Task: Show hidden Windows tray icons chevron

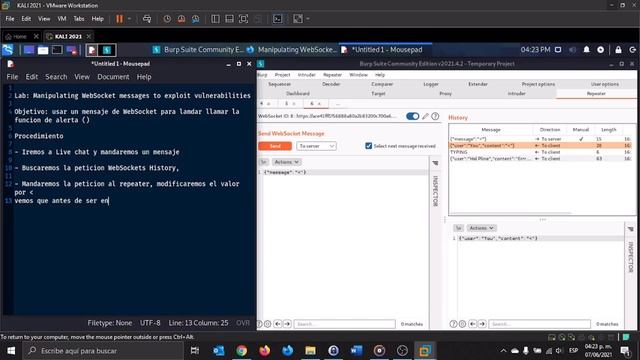Action: coord(503,351)
